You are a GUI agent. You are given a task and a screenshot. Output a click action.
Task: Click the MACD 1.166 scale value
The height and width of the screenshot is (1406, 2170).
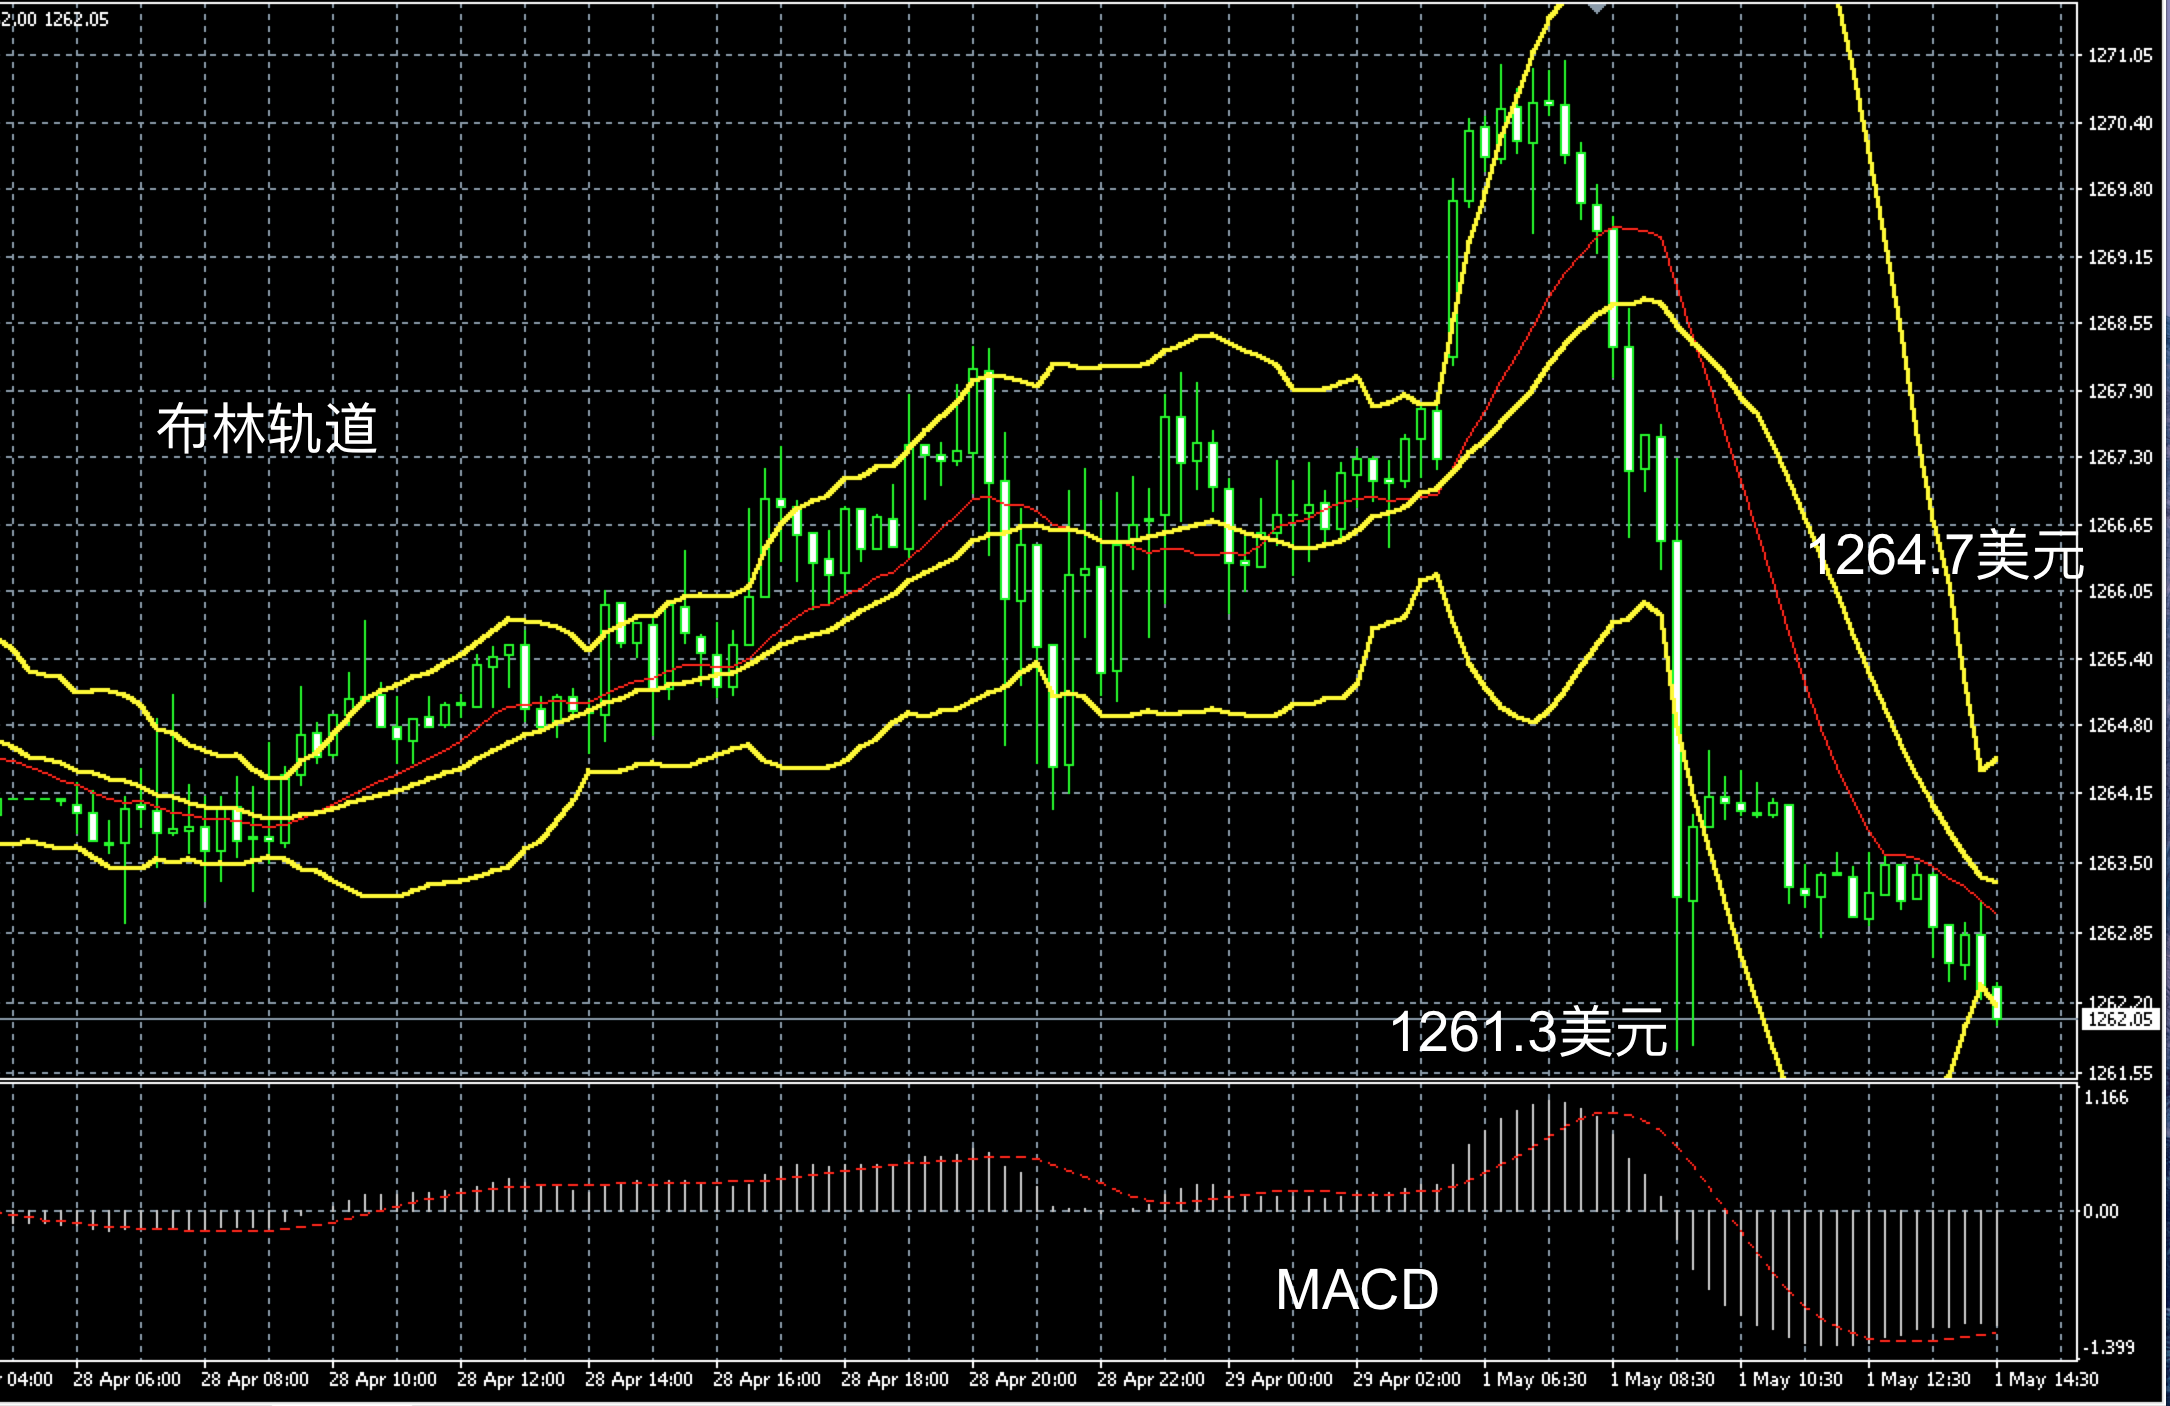point(2106,1098)
